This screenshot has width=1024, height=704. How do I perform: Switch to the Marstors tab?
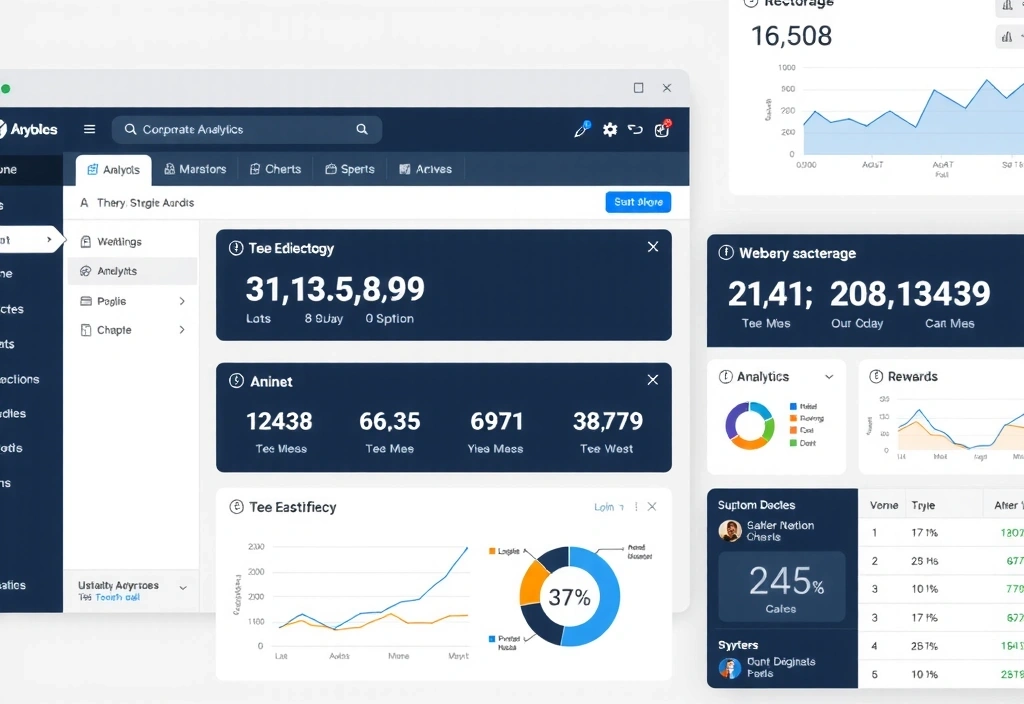click(195, 169)
